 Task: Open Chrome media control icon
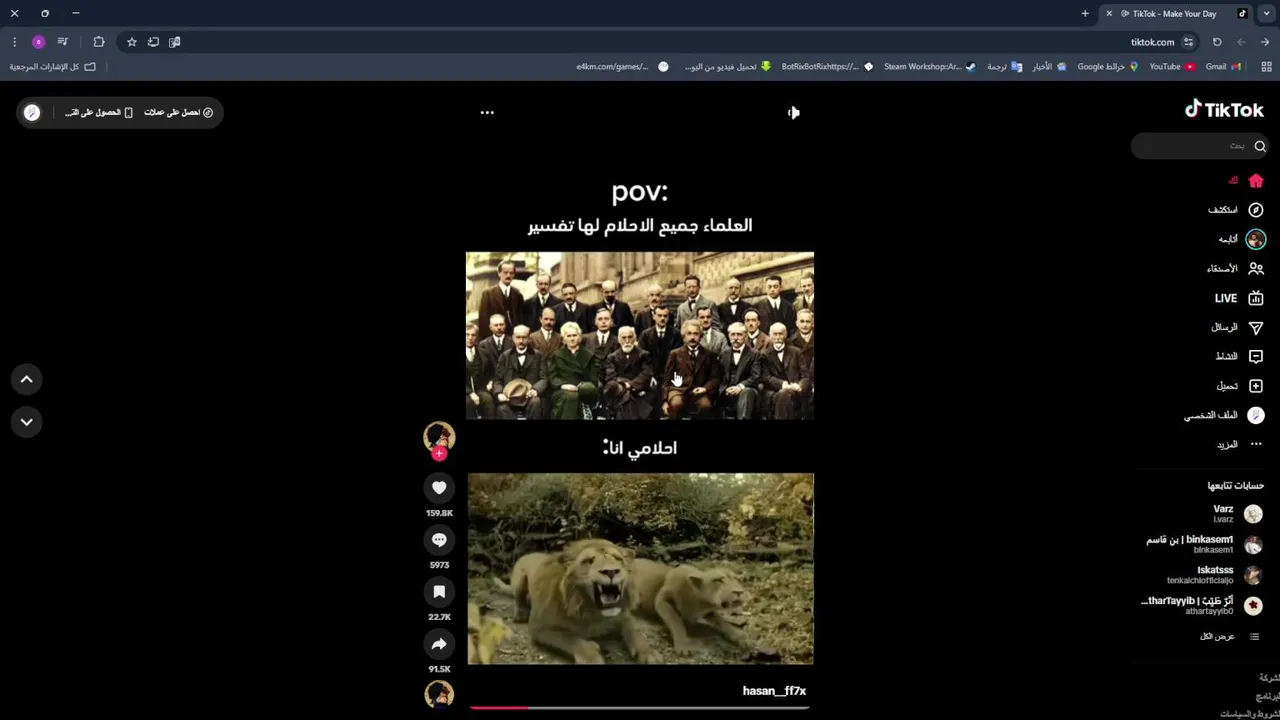tap(63, 42)
